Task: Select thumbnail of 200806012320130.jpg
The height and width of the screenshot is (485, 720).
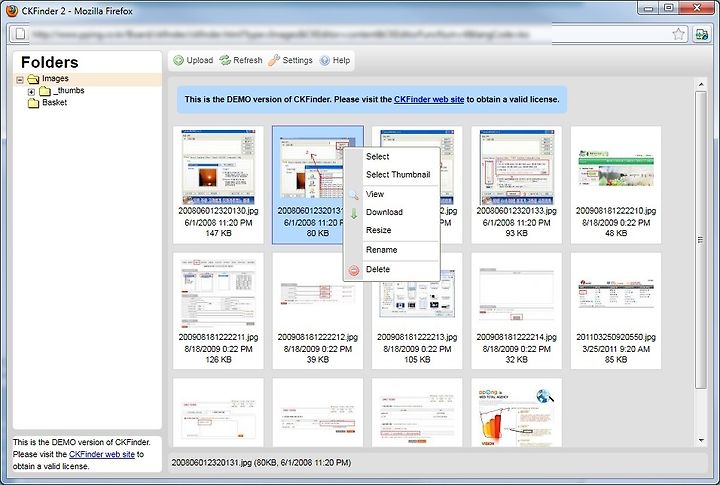Action: click(x=218, y=167)
